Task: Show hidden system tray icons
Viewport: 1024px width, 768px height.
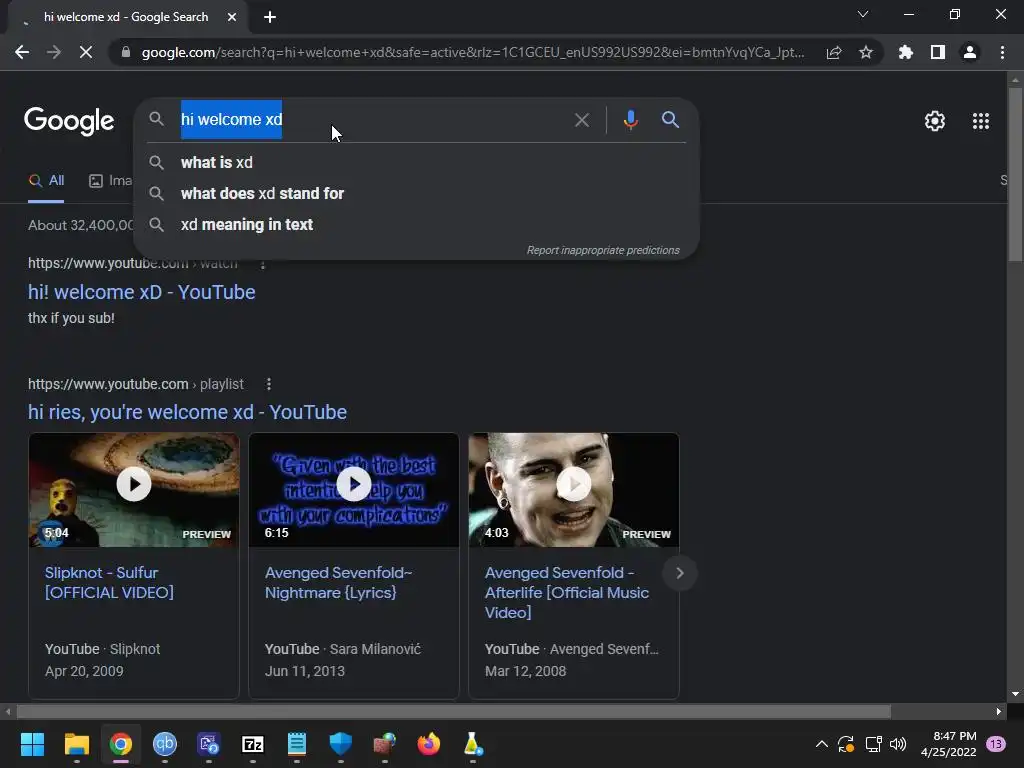Action: click(x=822, y=744)
